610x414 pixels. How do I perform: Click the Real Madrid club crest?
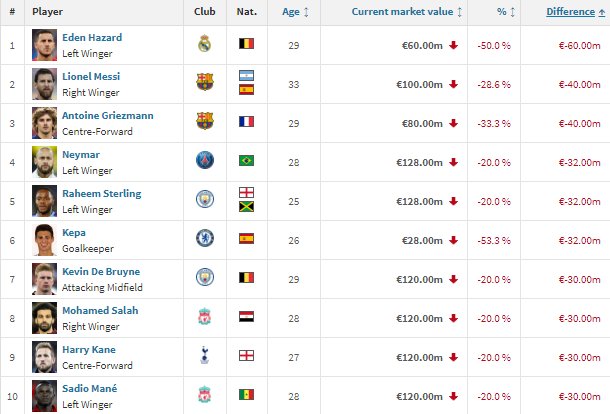[x=205, y=44]
